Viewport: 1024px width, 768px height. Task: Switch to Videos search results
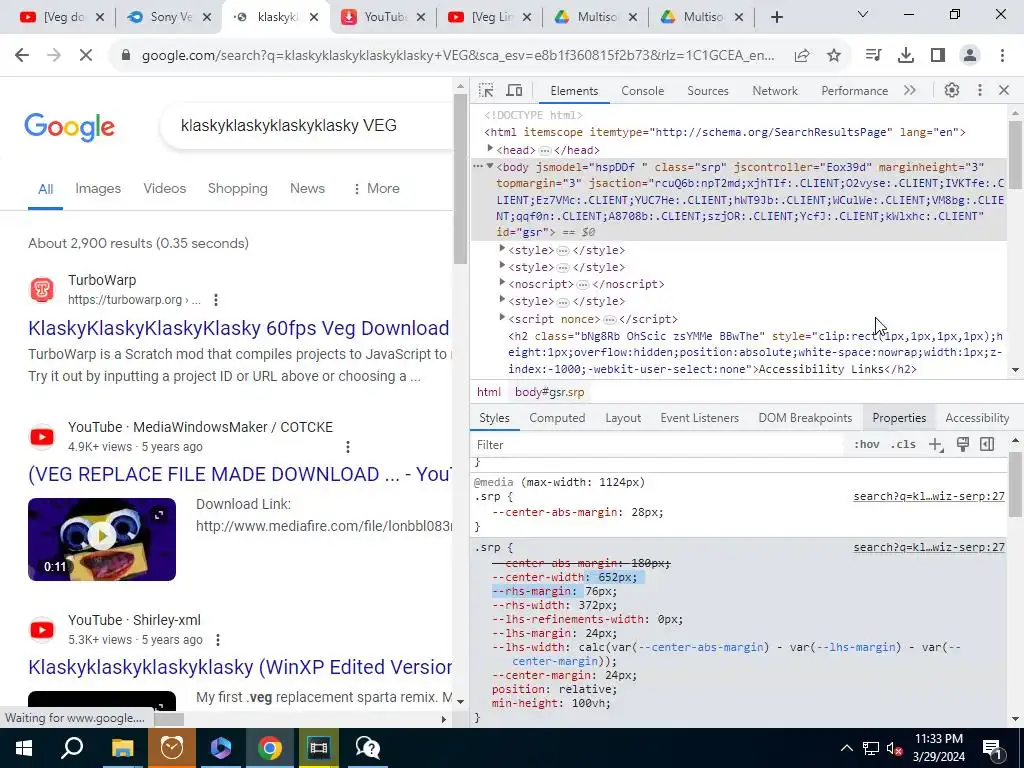165,189
